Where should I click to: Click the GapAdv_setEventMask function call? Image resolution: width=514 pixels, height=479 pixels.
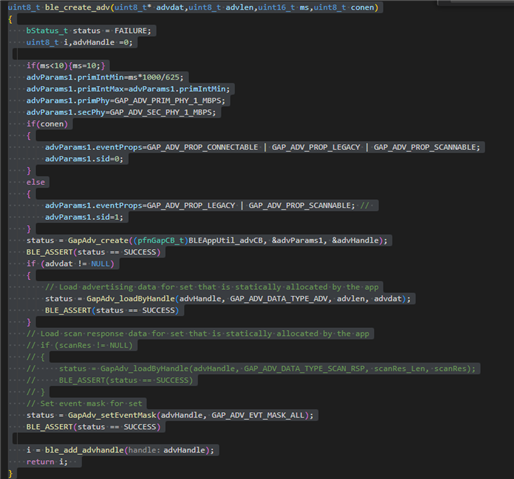(112, 415)
